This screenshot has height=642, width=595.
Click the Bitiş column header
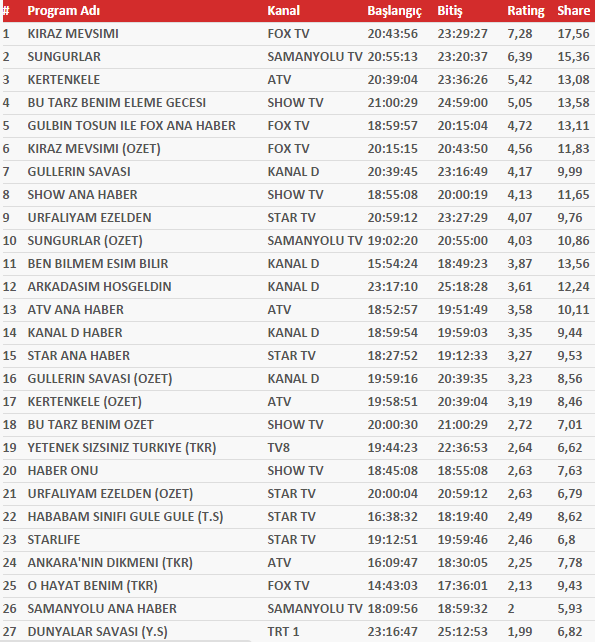pos(450,11)
